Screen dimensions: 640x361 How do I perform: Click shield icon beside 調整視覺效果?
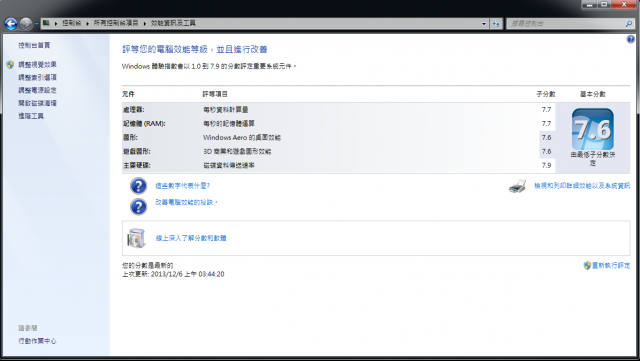point(10,65)
